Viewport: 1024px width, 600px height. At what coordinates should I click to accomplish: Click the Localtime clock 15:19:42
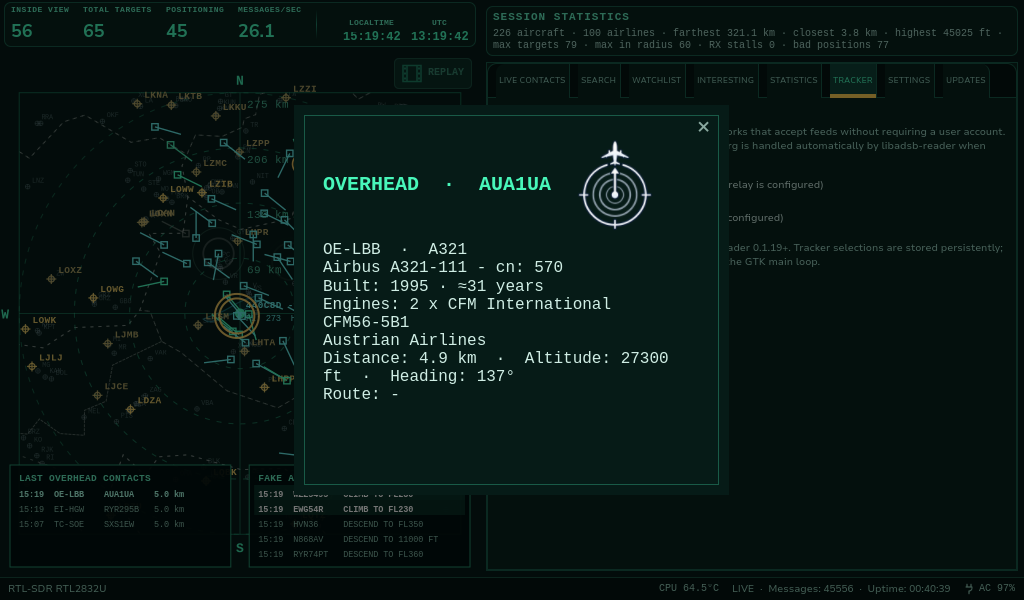[372, 37]
